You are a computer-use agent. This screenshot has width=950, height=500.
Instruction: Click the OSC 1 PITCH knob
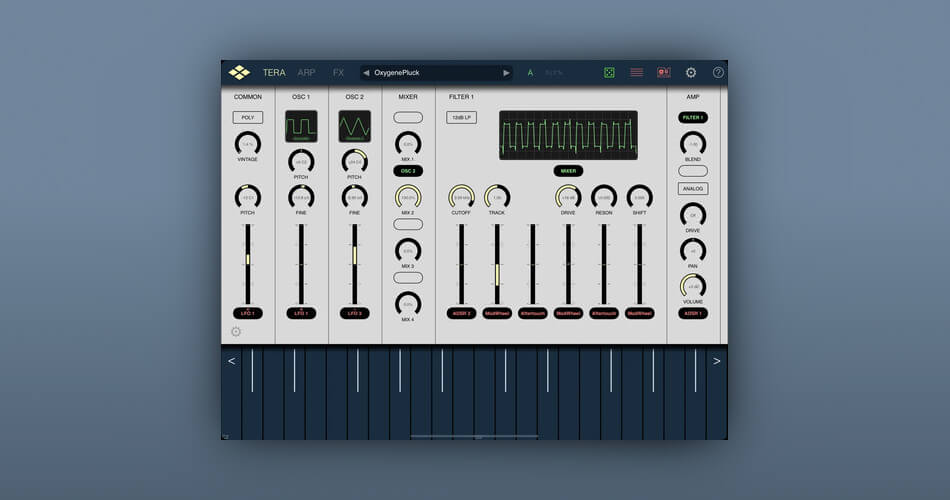tap(301, 162)
